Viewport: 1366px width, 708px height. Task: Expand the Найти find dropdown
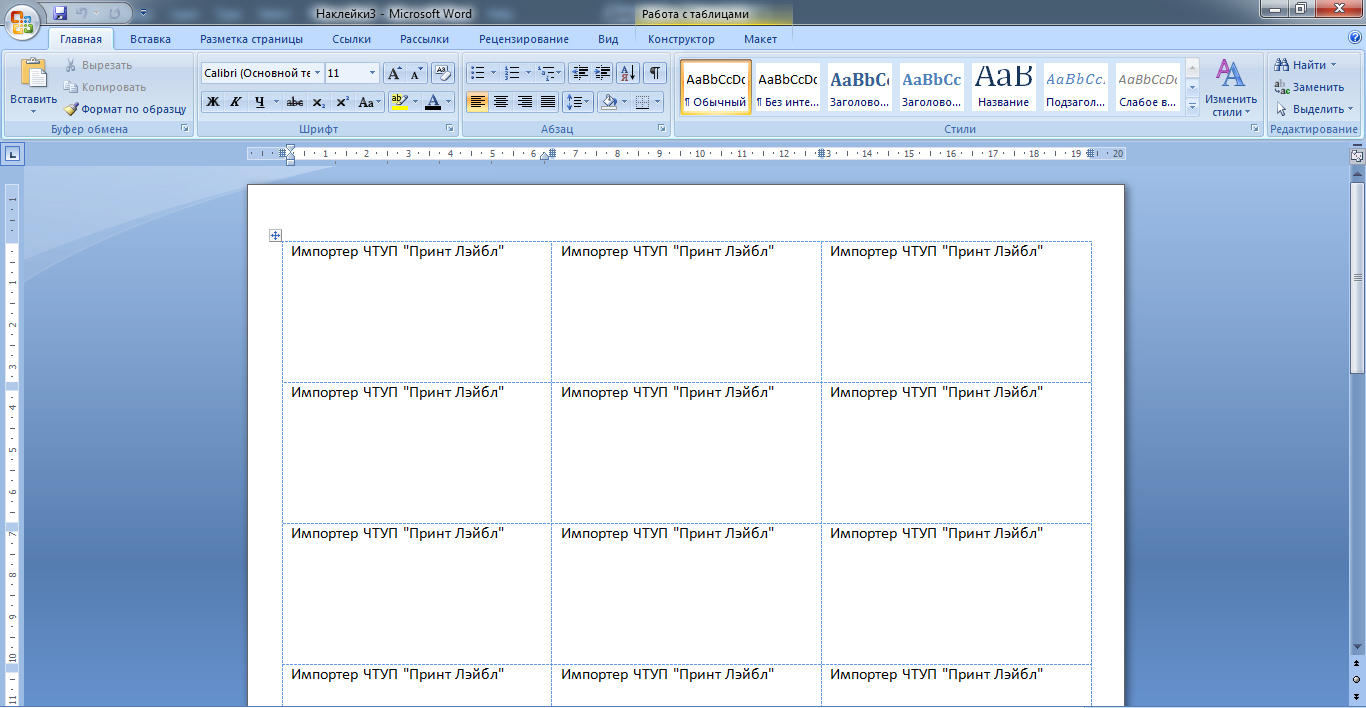[x=1332, y=65]
